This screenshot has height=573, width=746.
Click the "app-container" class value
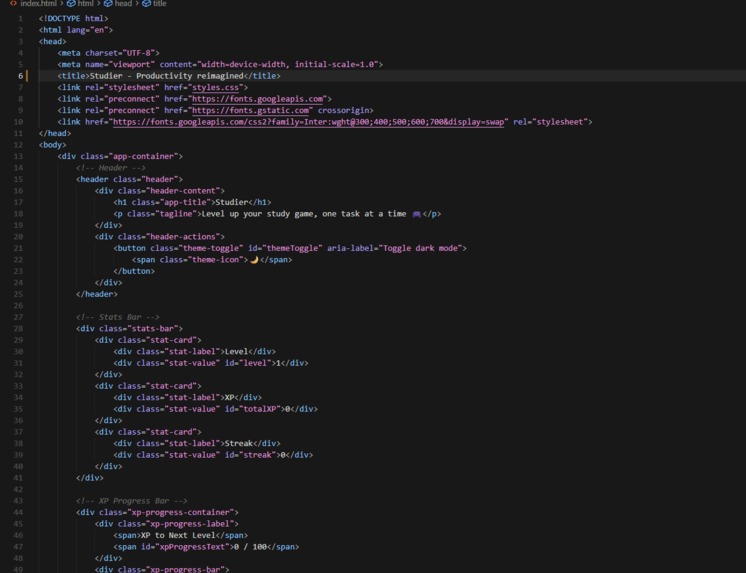pyautogui.click(x=143, y=157)
